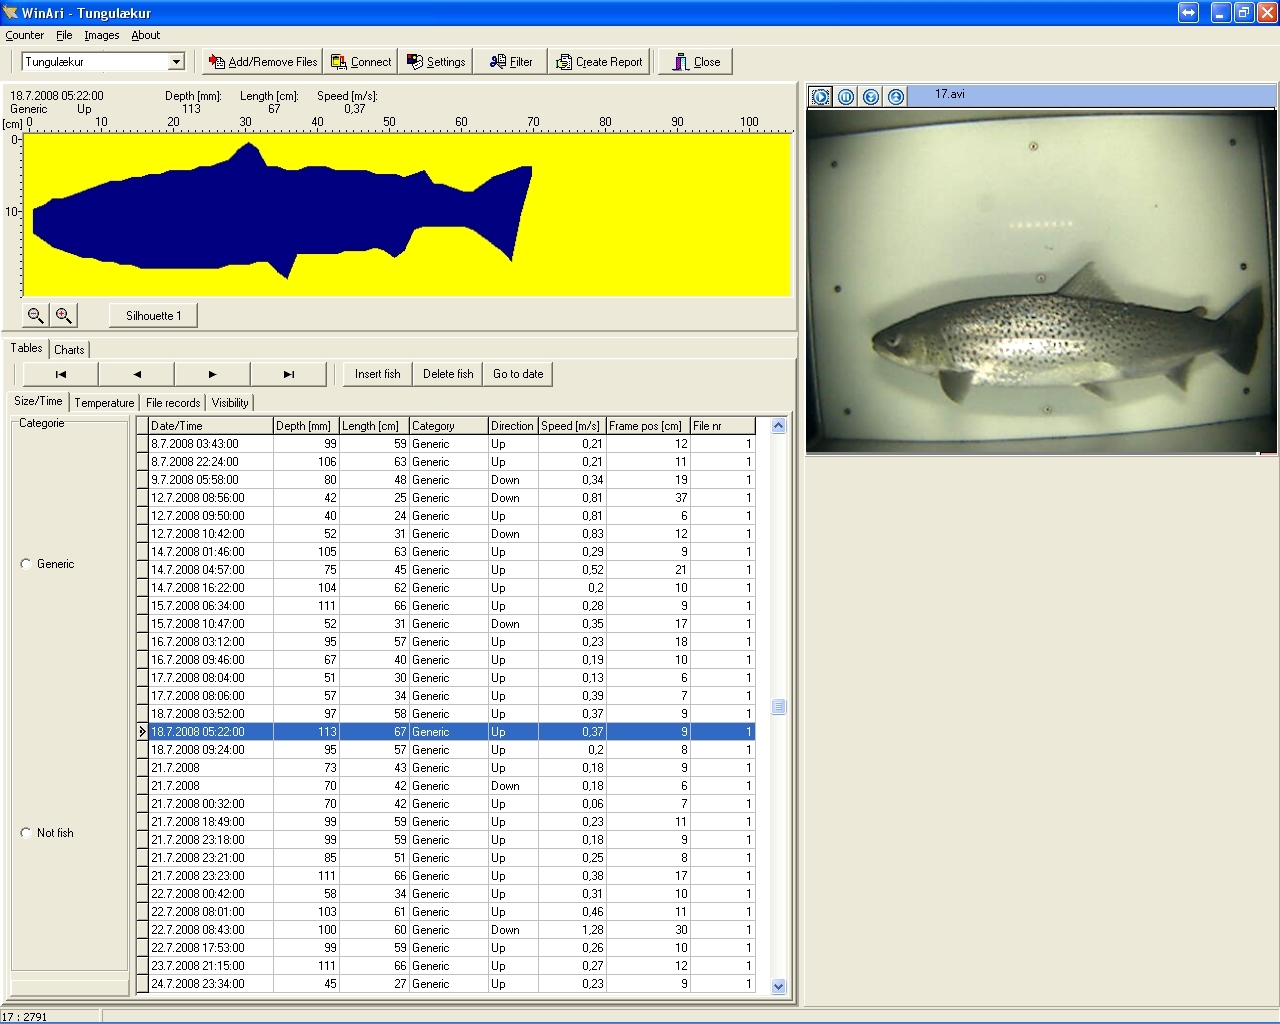The image size is (1280, 1024).
Task: Jump to last record
Action: 289,374
